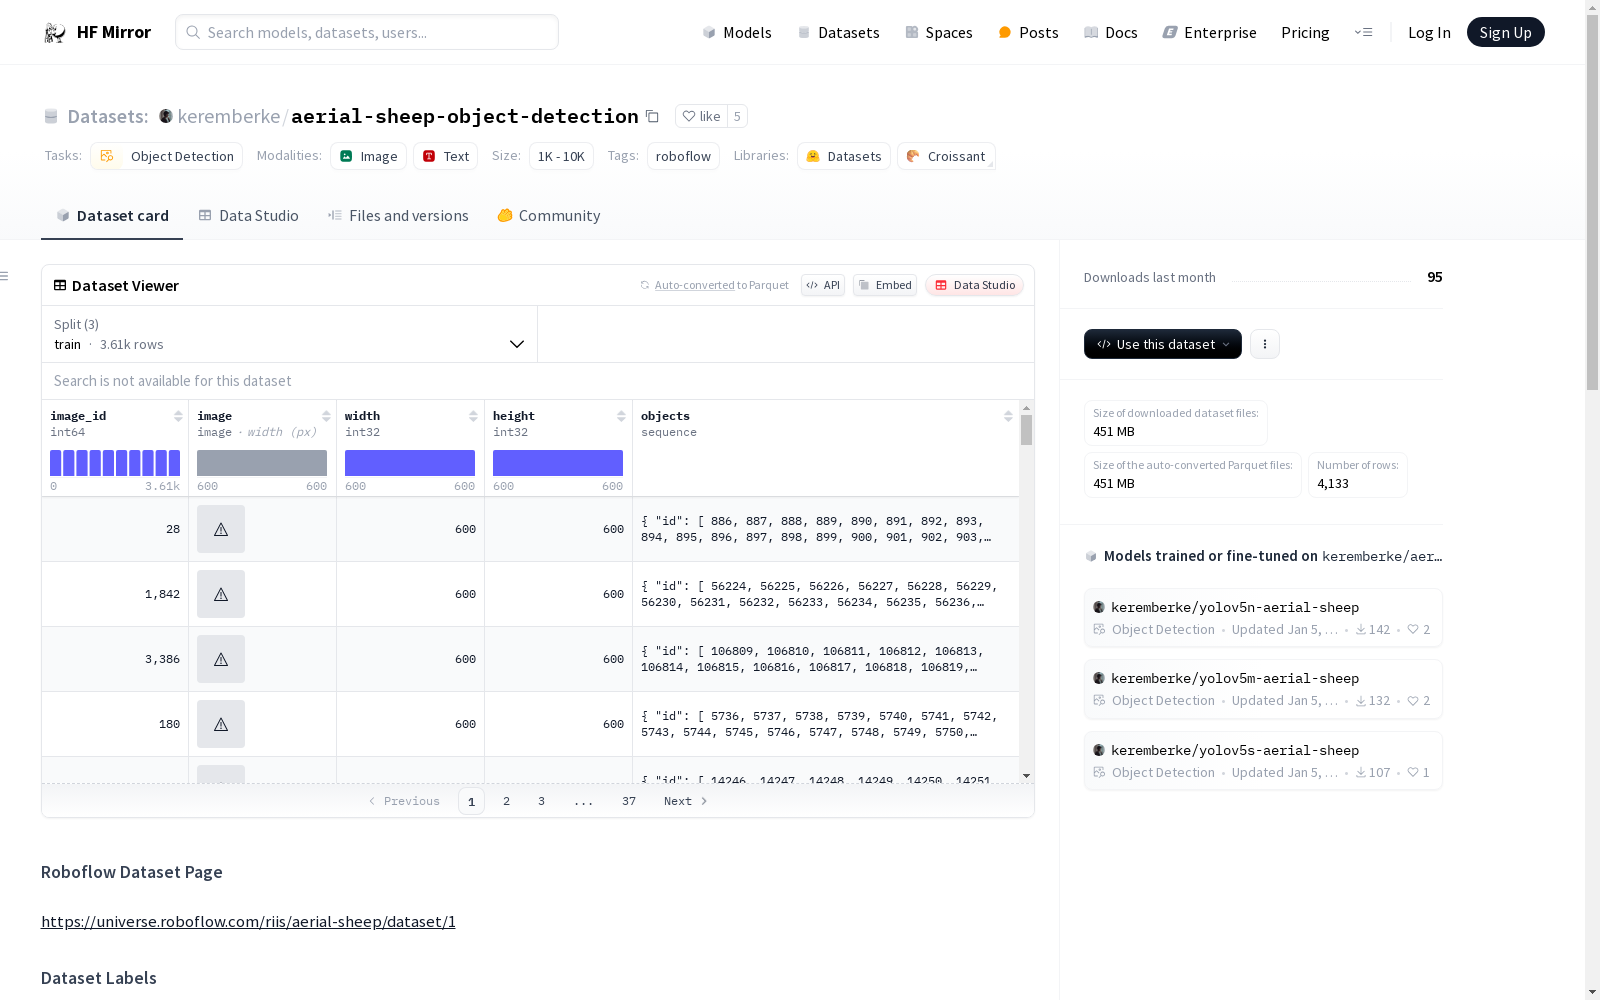The width and height of the screenshot is (1600, 1000).
Task: Open Datasets in top navigation
Action: point(838,33)
